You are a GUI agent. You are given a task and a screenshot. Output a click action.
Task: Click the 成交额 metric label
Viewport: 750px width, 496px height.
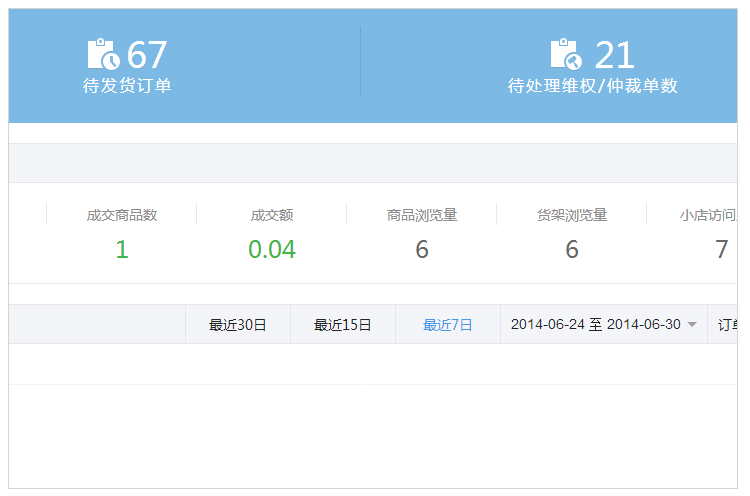(x=272, y=215)
